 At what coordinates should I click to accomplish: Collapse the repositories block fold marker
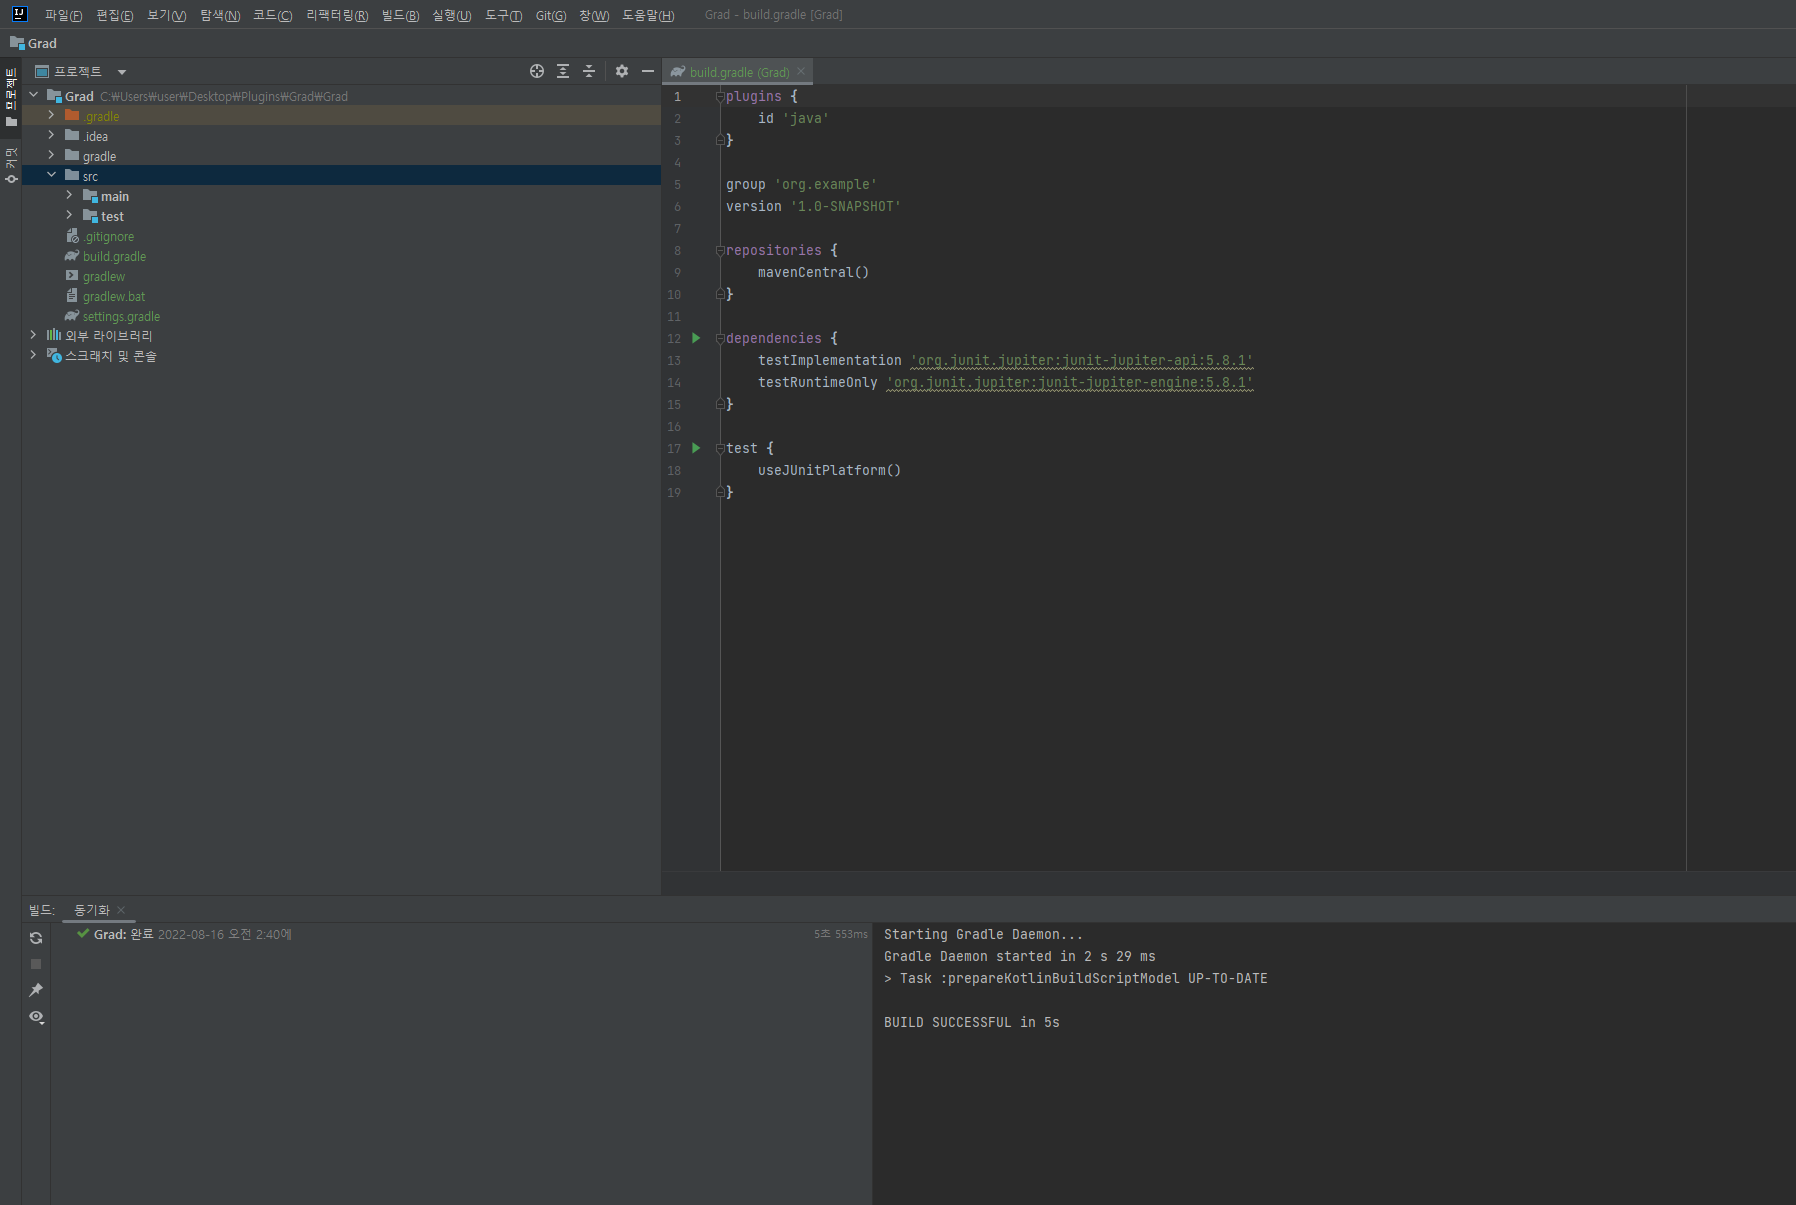pyautogui.click(x=720, y=250)
